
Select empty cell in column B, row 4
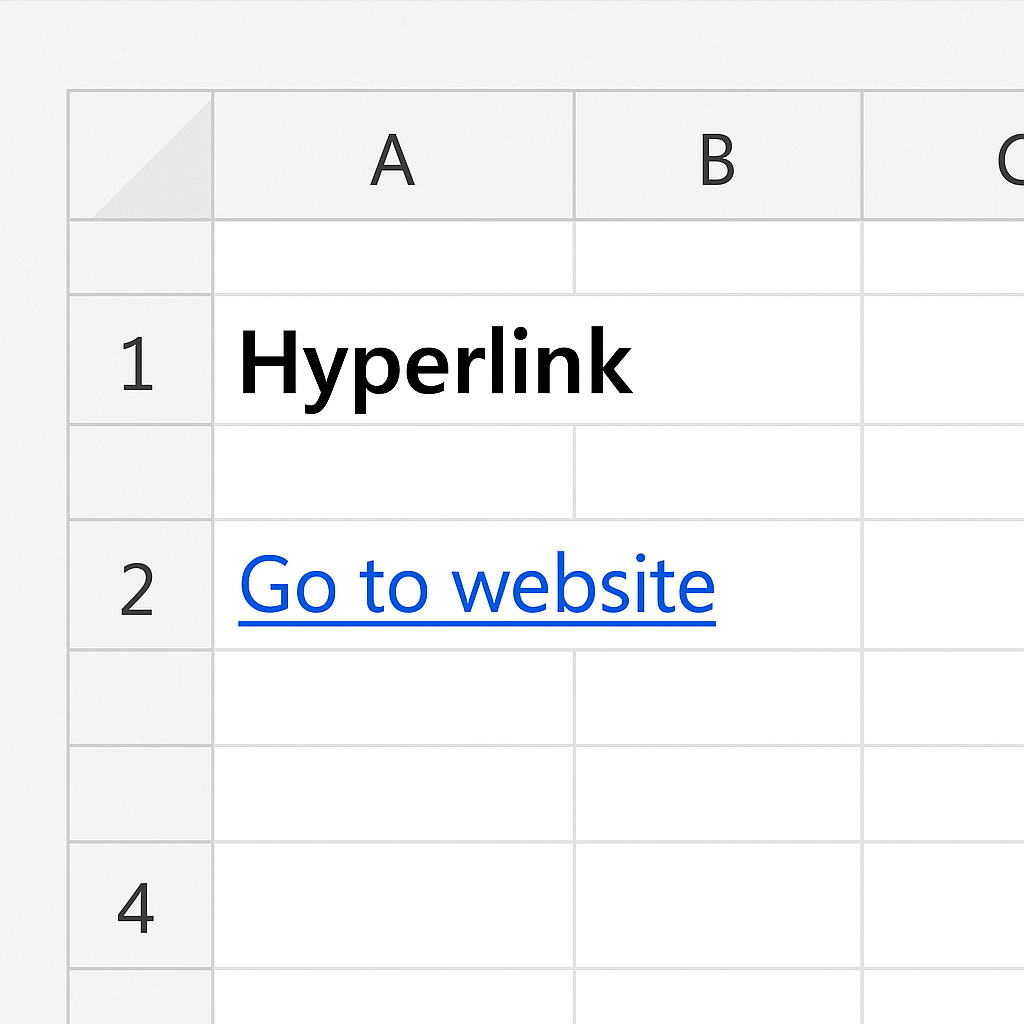tap(717, 906)
